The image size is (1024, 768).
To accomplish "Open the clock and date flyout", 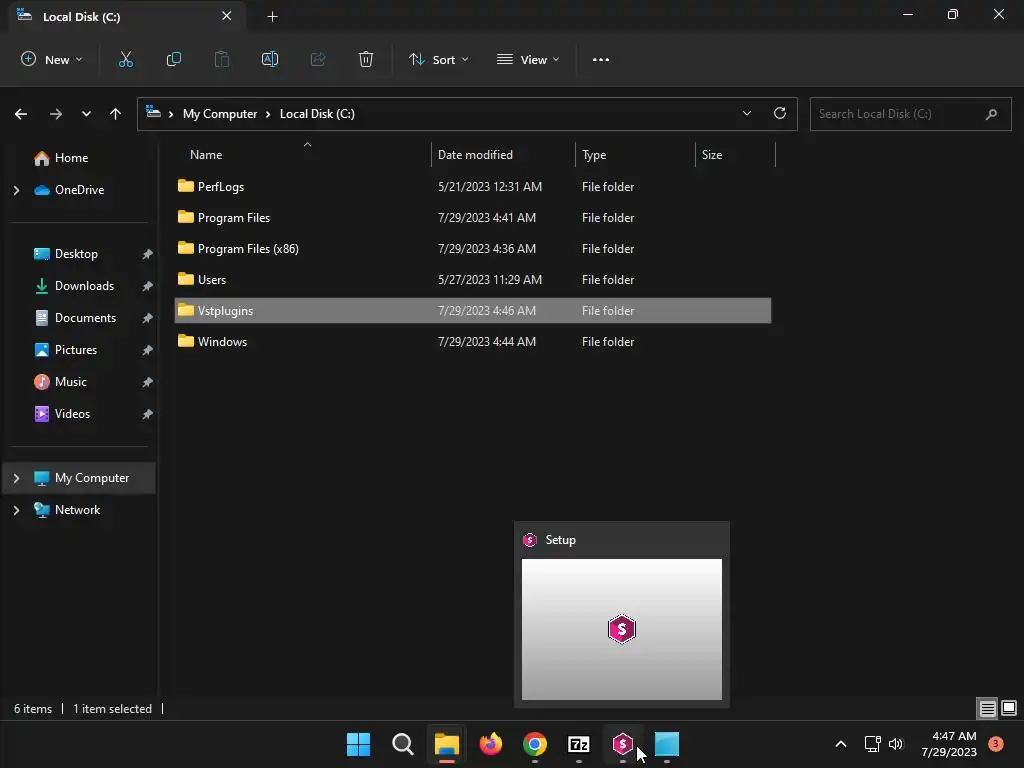I will click(949, 744).
